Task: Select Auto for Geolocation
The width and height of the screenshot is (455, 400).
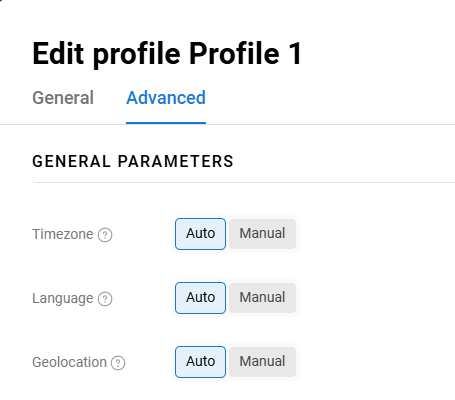Action: point(200,362)
